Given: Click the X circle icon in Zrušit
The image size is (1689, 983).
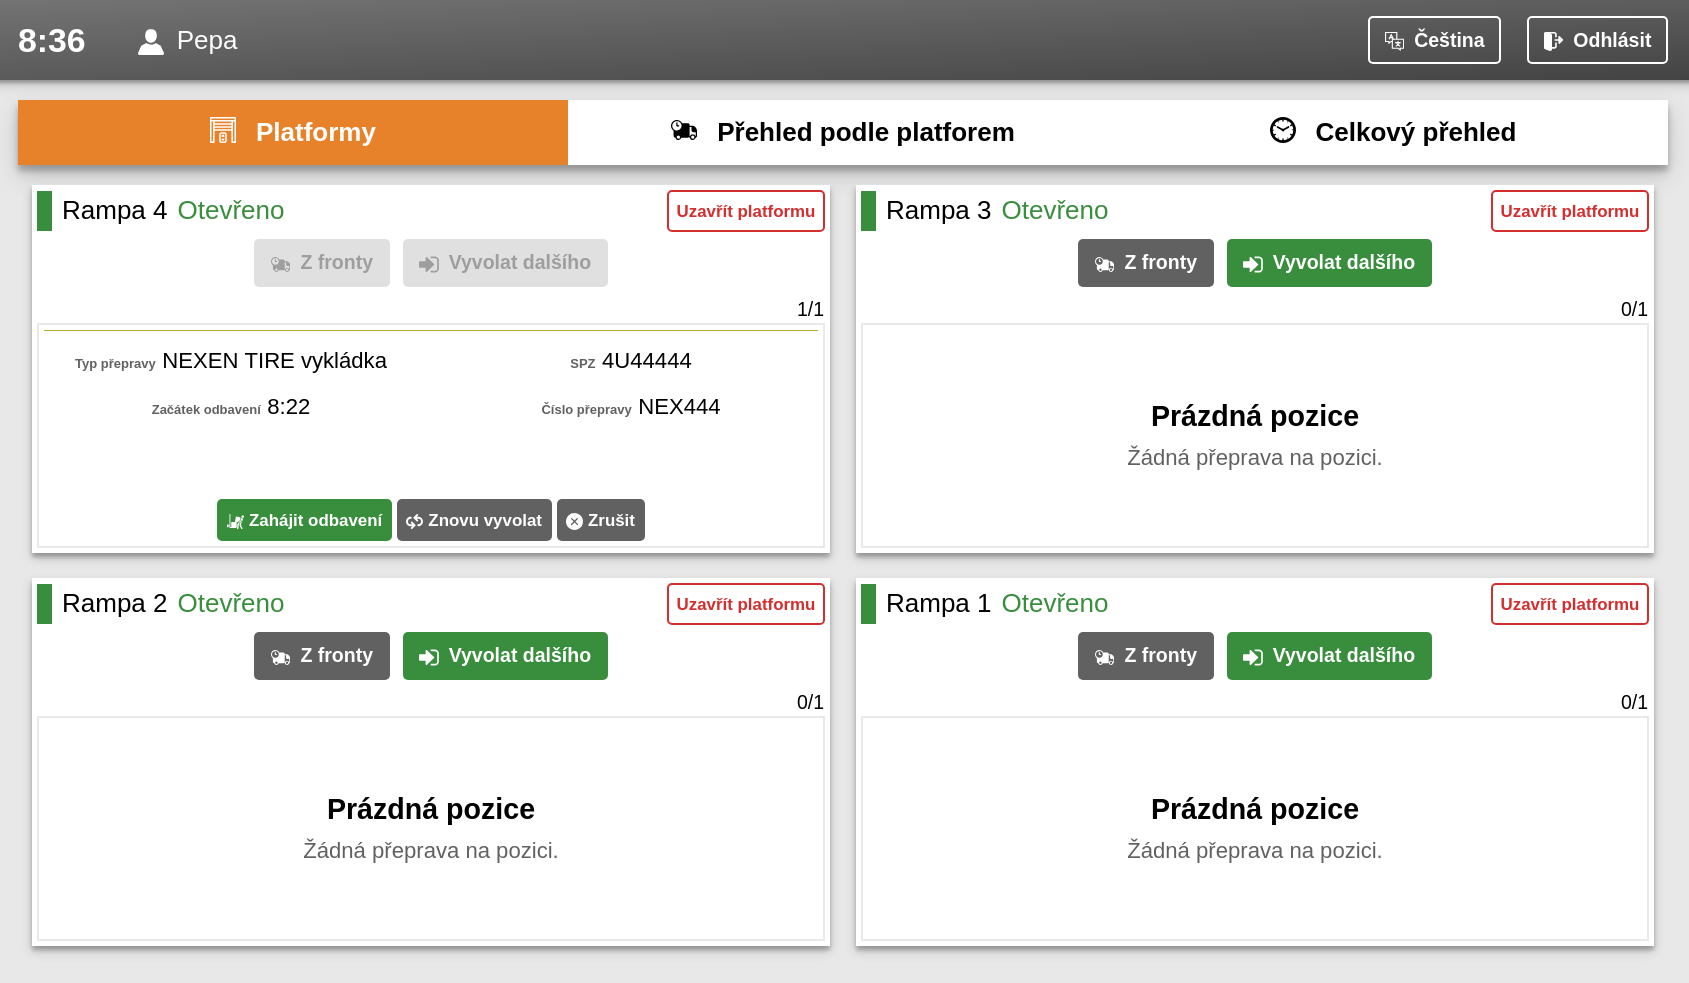Looking at the screenshot, I should pyautogui.click(x=574, y=521).
